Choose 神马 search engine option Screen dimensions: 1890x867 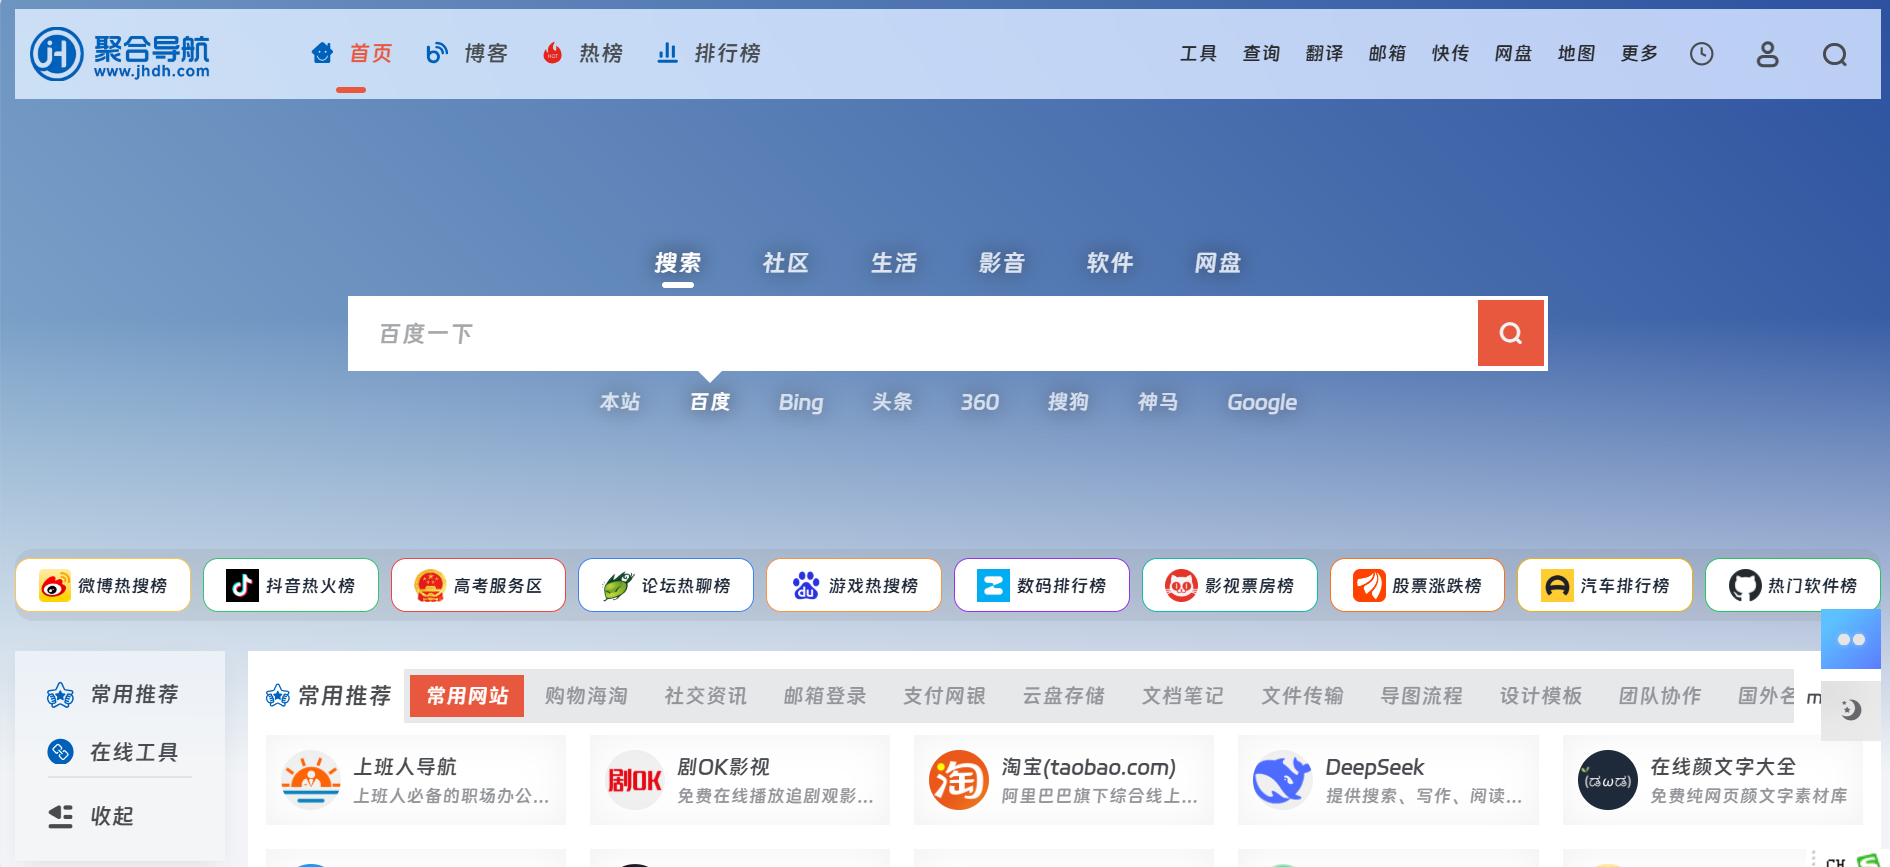click(1158, 402)
